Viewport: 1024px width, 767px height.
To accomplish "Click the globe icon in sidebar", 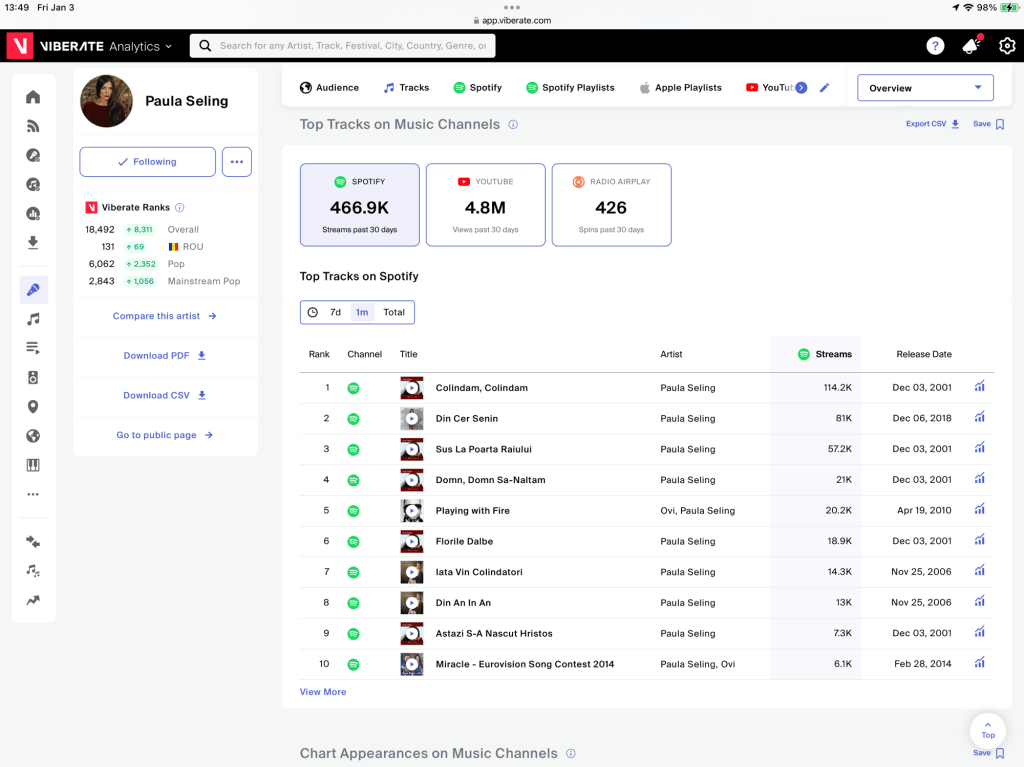I will tap(33, 436).
